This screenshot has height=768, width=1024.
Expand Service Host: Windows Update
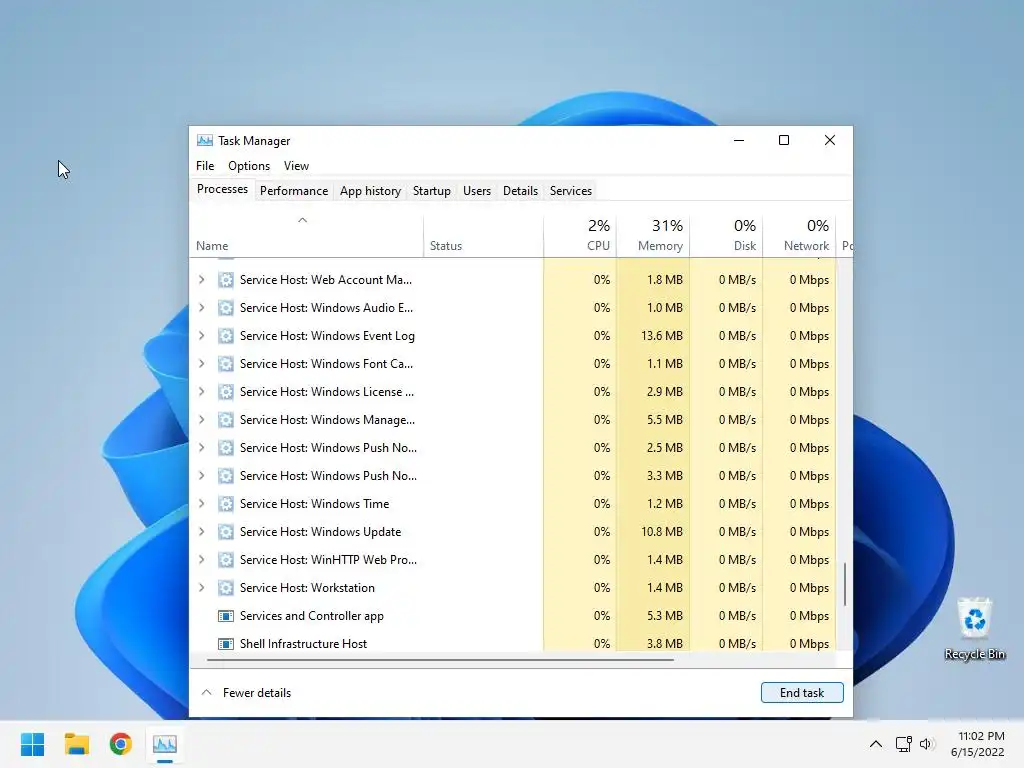(x=202, y=532)
